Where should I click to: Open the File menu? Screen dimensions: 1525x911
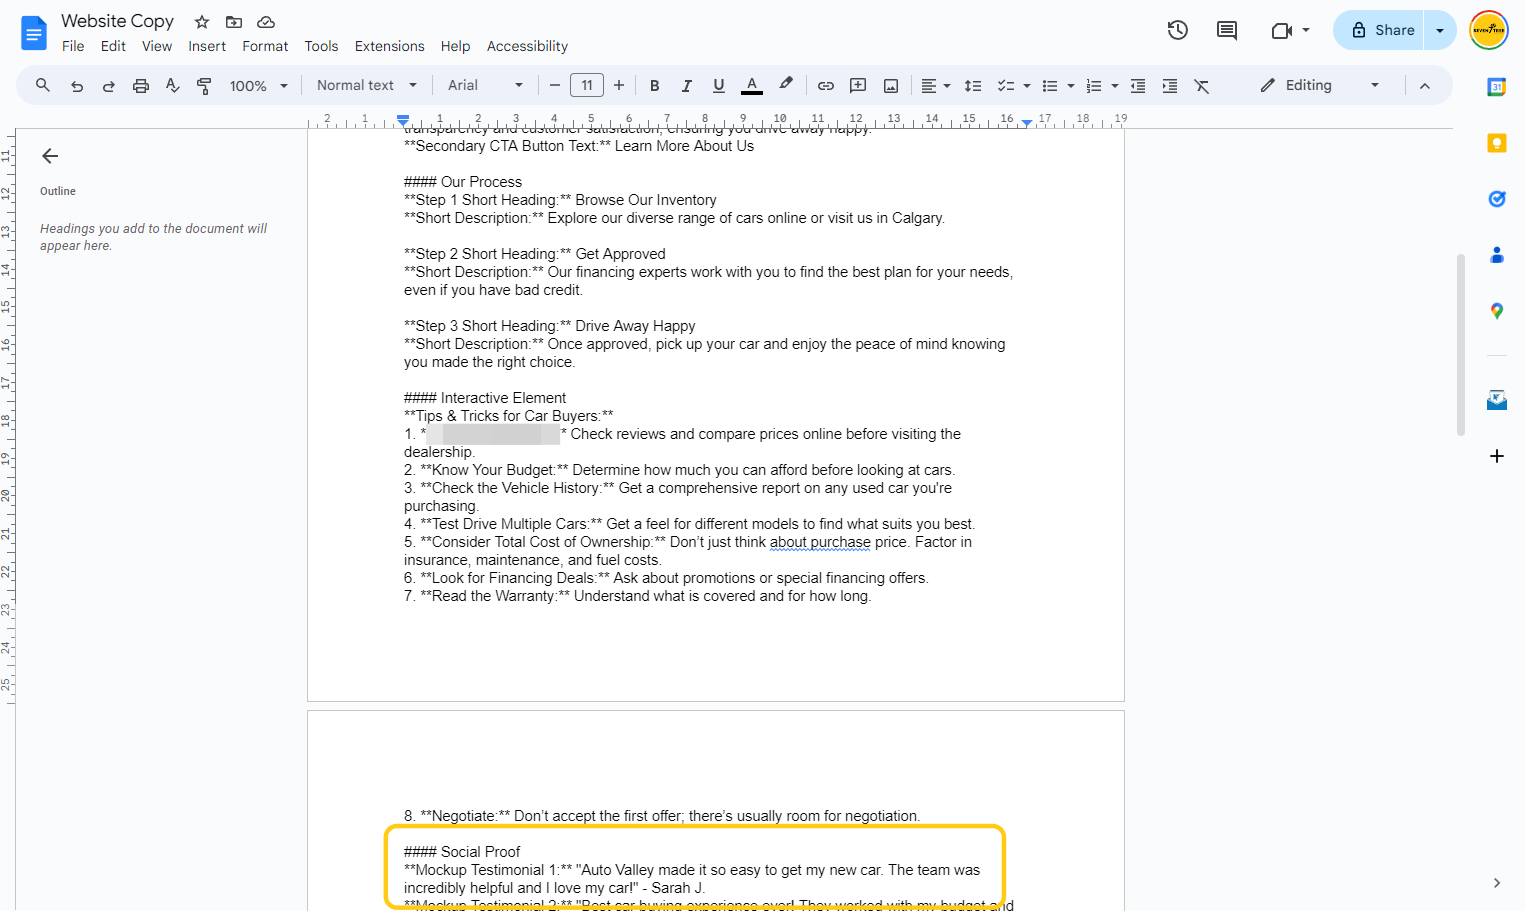pos(73,46)
